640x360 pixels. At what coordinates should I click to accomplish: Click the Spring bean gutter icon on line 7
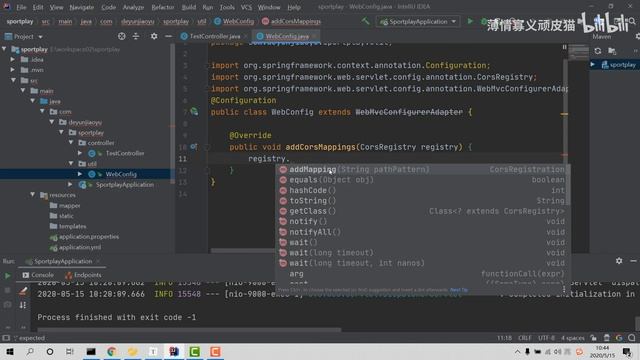point(194,111)
